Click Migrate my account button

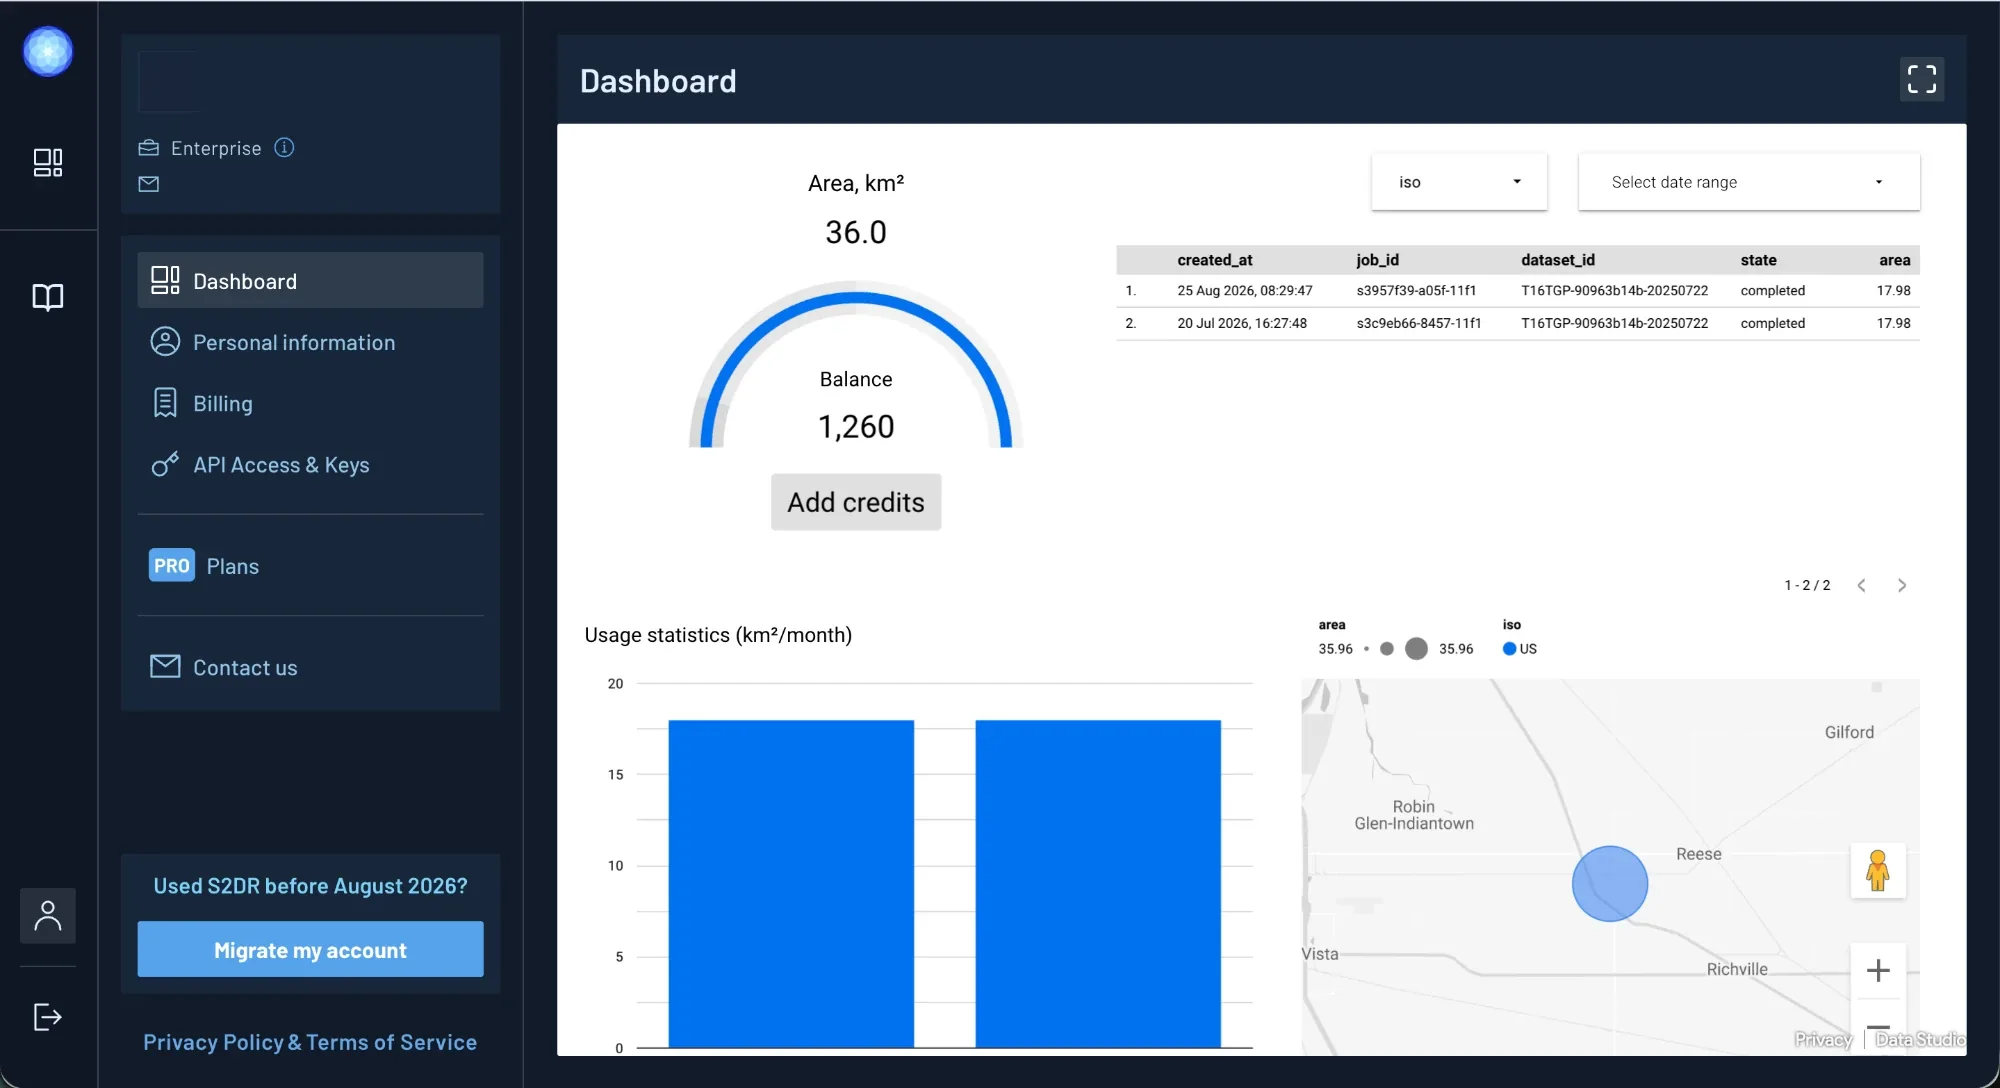[310, 949]
